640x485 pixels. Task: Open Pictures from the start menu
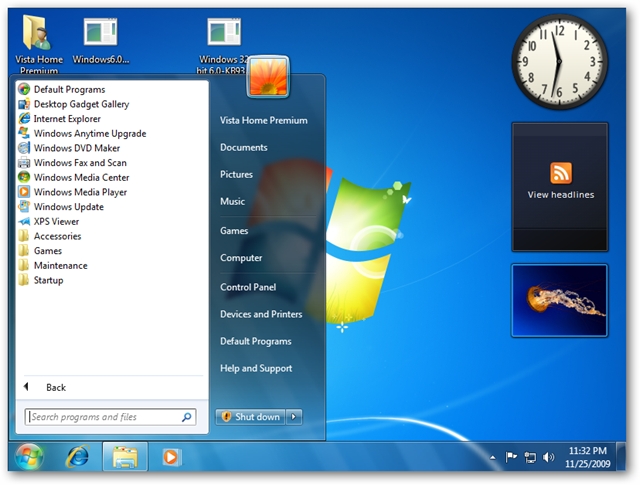[x=236, y=174]
